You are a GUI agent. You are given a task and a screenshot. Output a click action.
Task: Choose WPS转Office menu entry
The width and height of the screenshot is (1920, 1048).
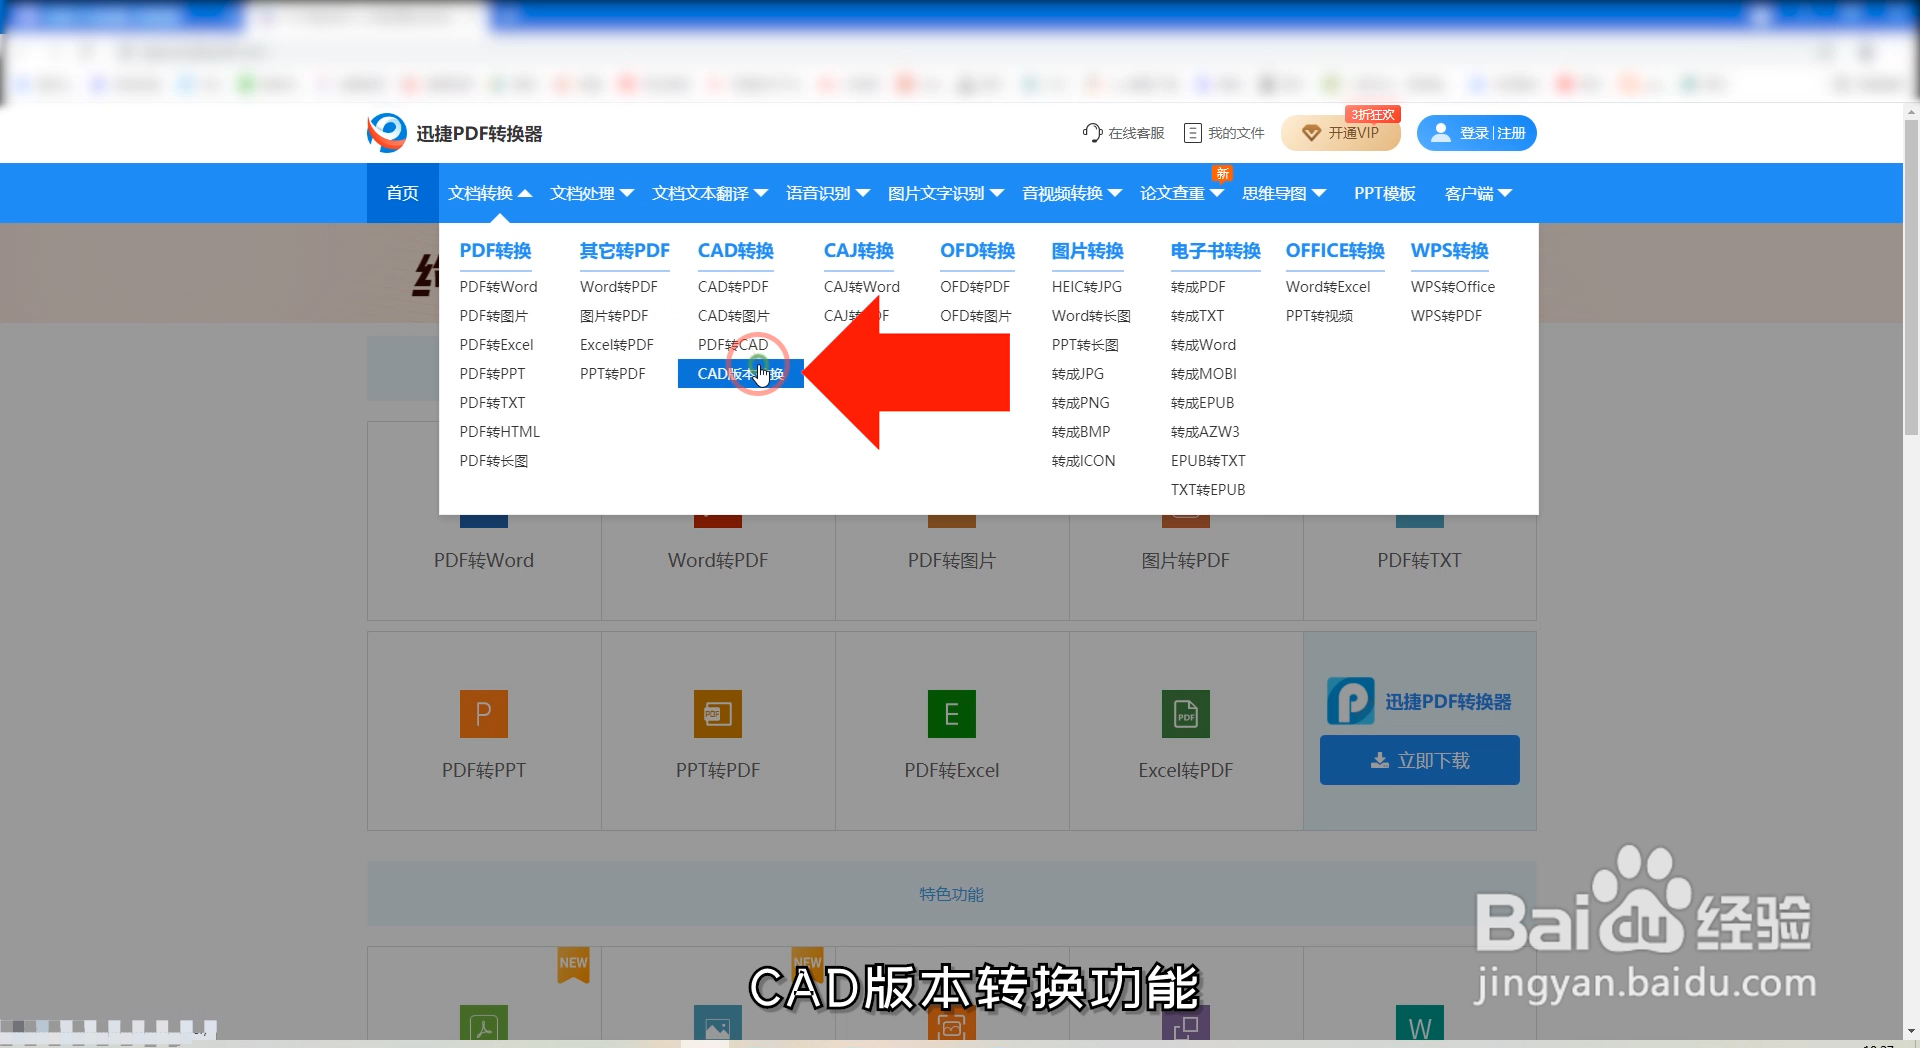click(x=1453, y=287)
